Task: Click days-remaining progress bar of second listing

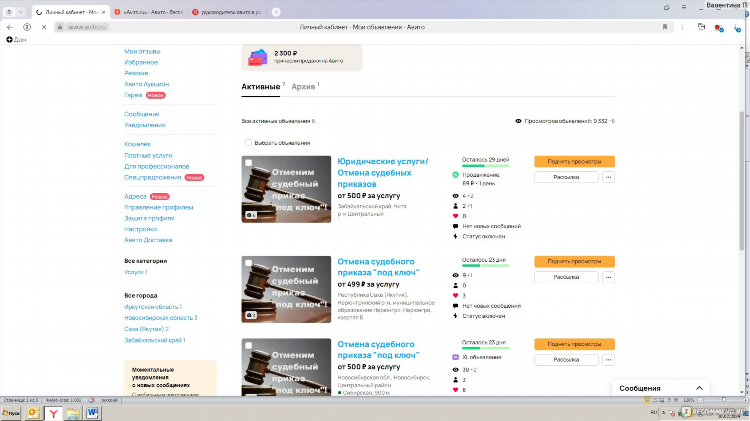Action: 485,266
